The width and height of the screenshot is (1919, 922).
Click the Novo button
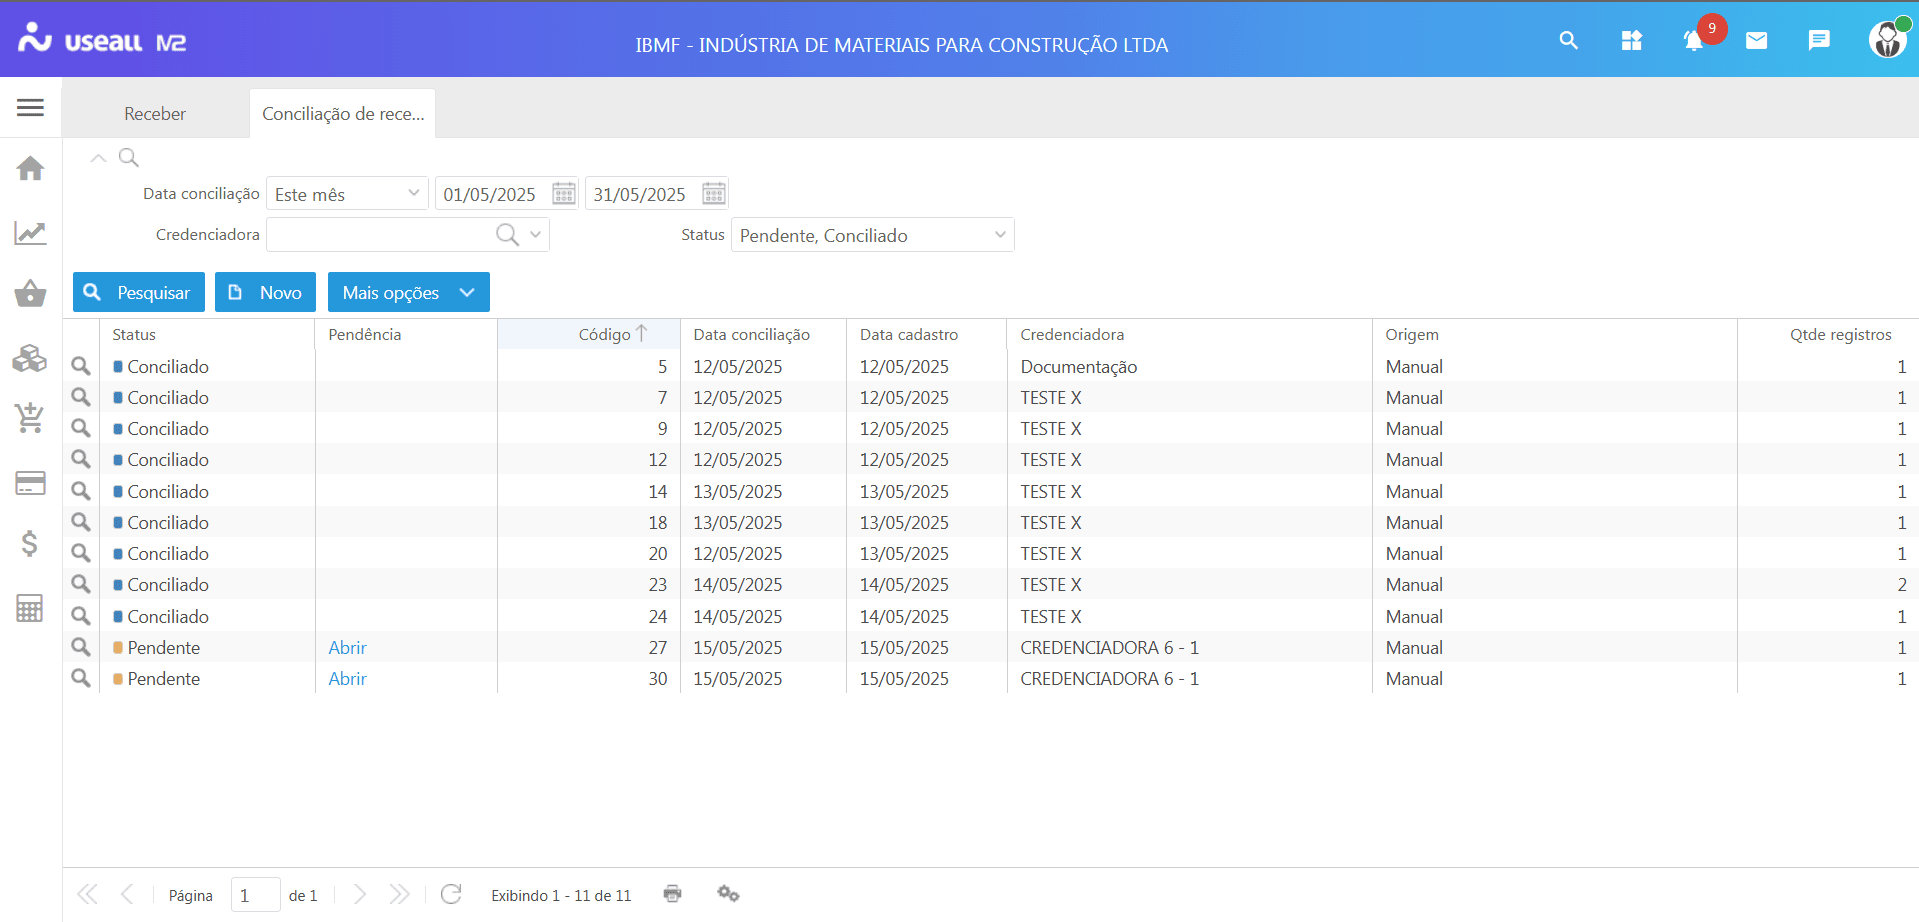pos(265,292)
